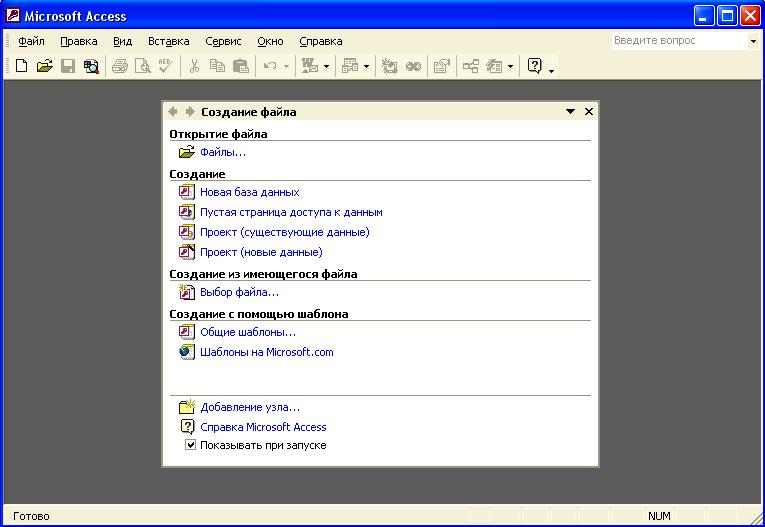
Task: Click the Справка Microsoft Access link
Action: click(263, 427)
